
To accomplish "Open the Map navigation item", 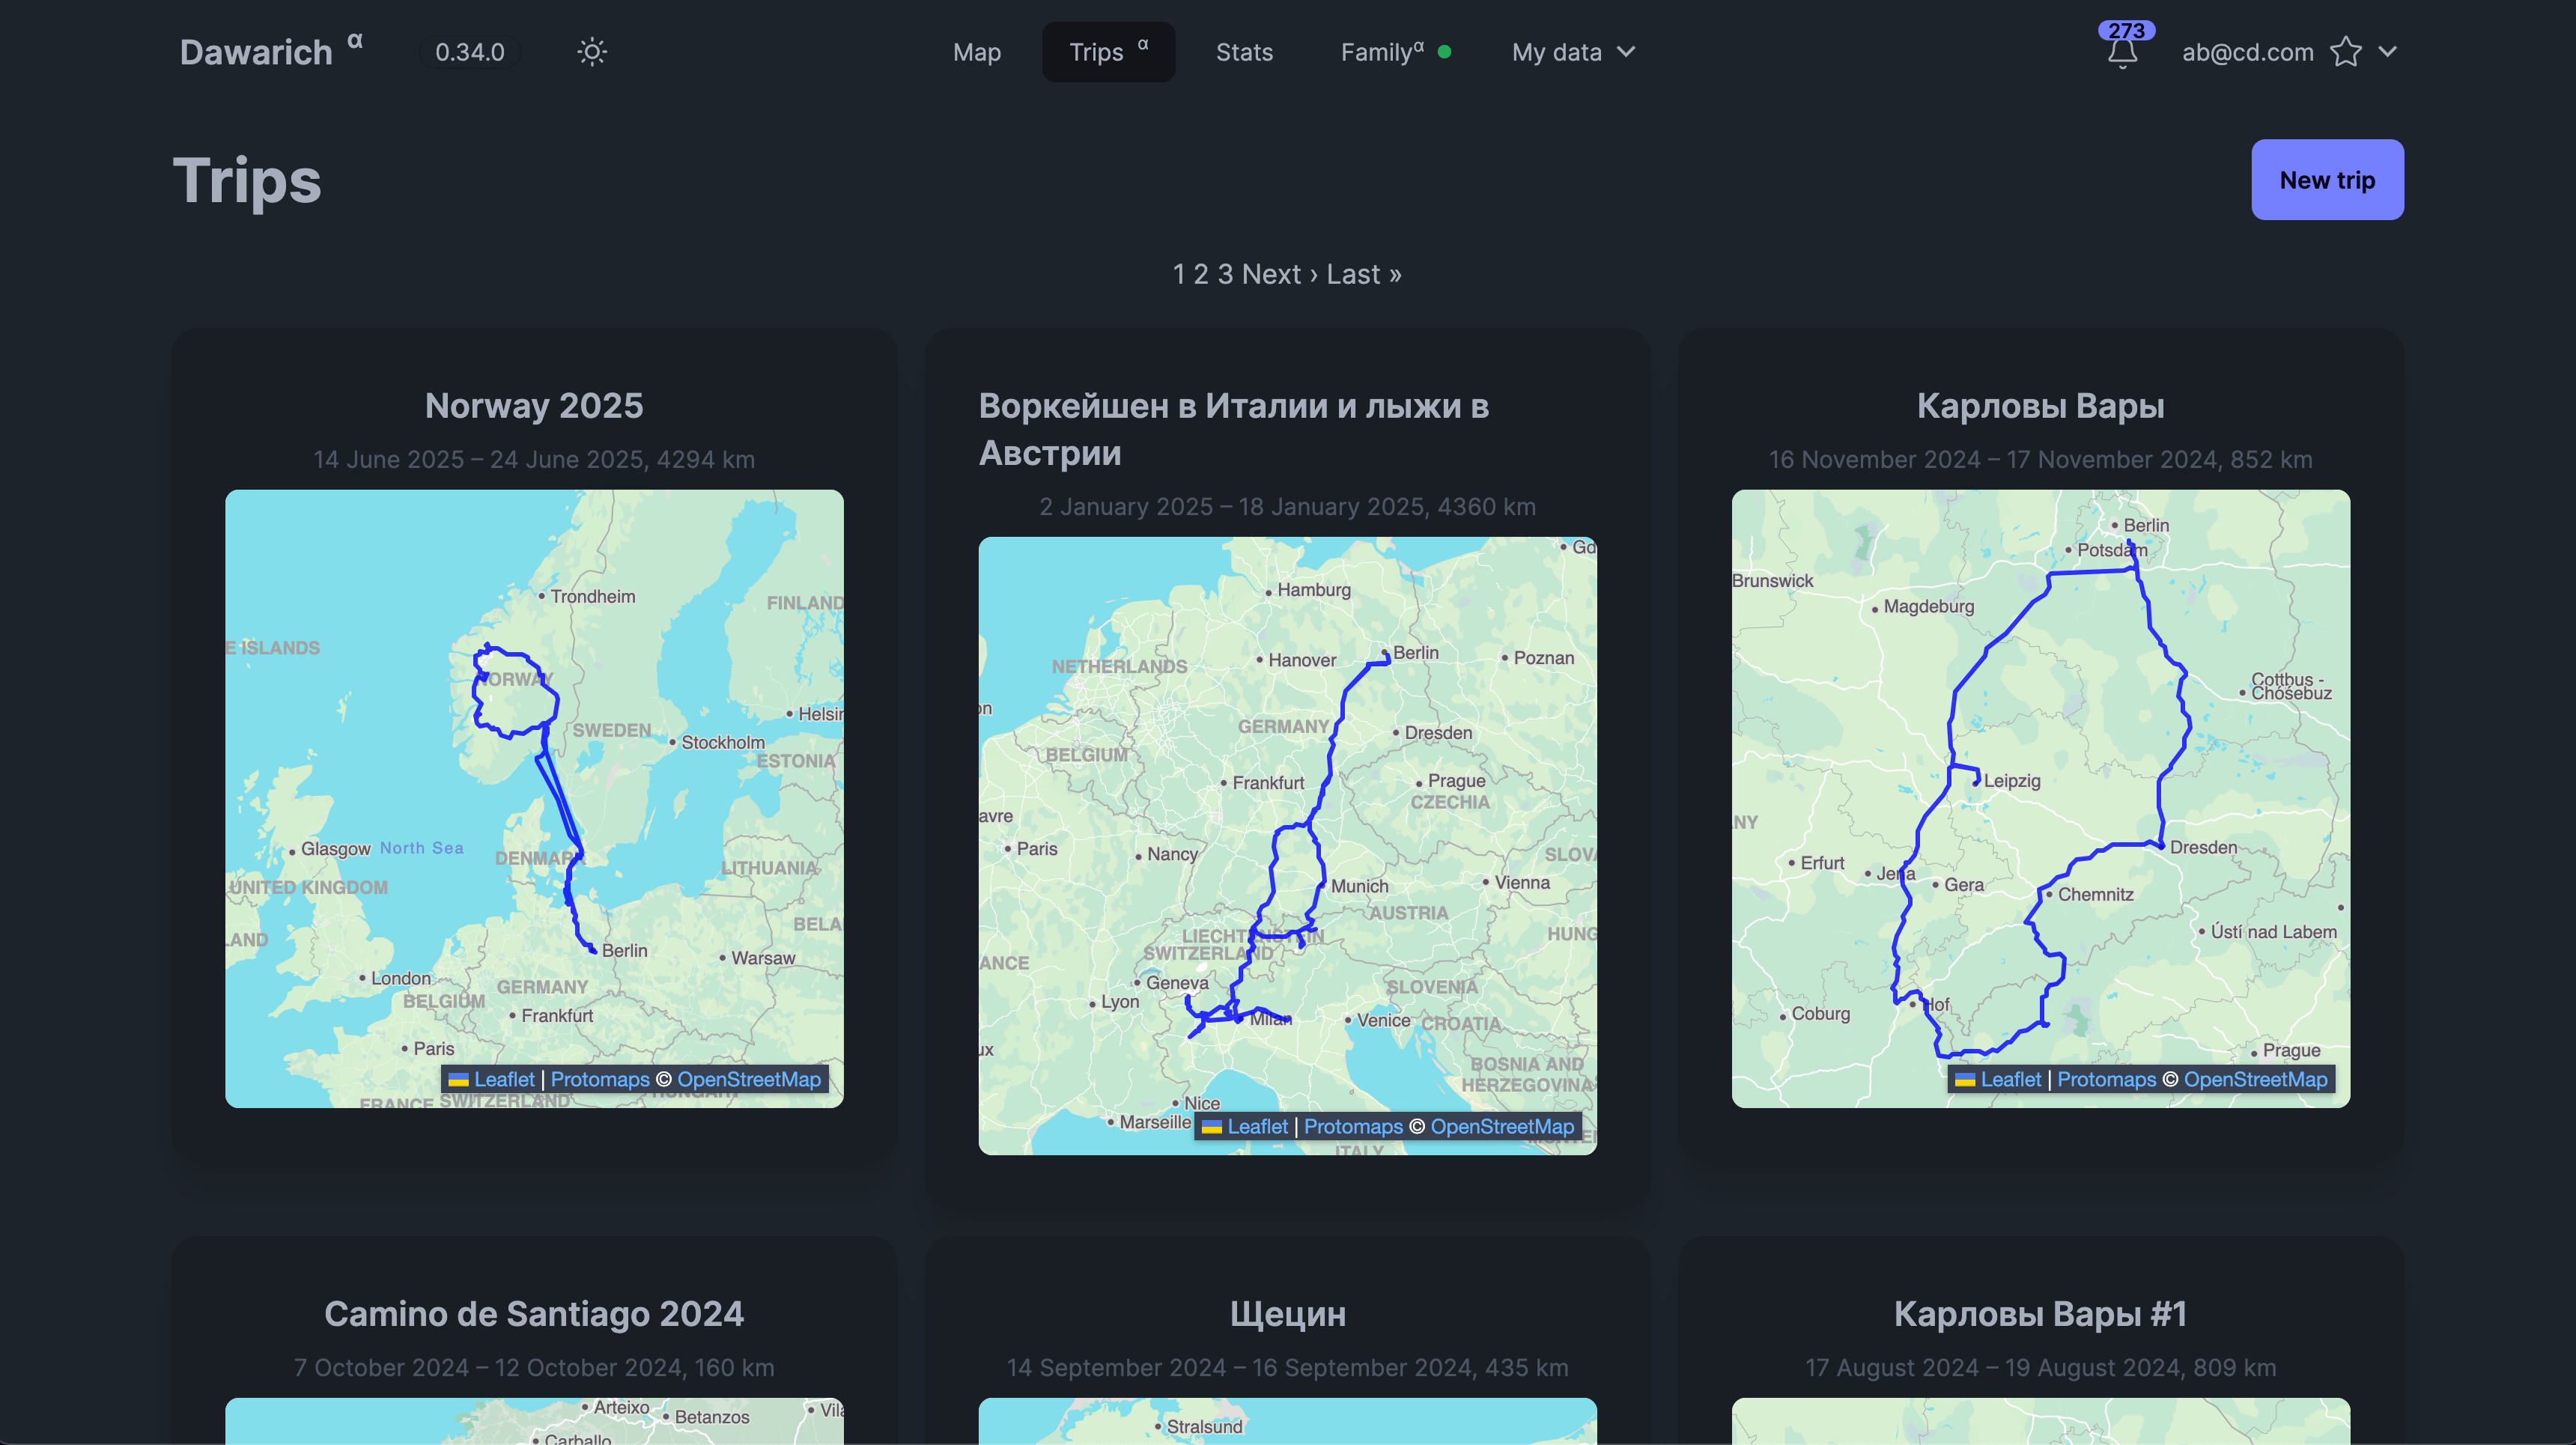I will pyautogui.click(x=976, y=52).
